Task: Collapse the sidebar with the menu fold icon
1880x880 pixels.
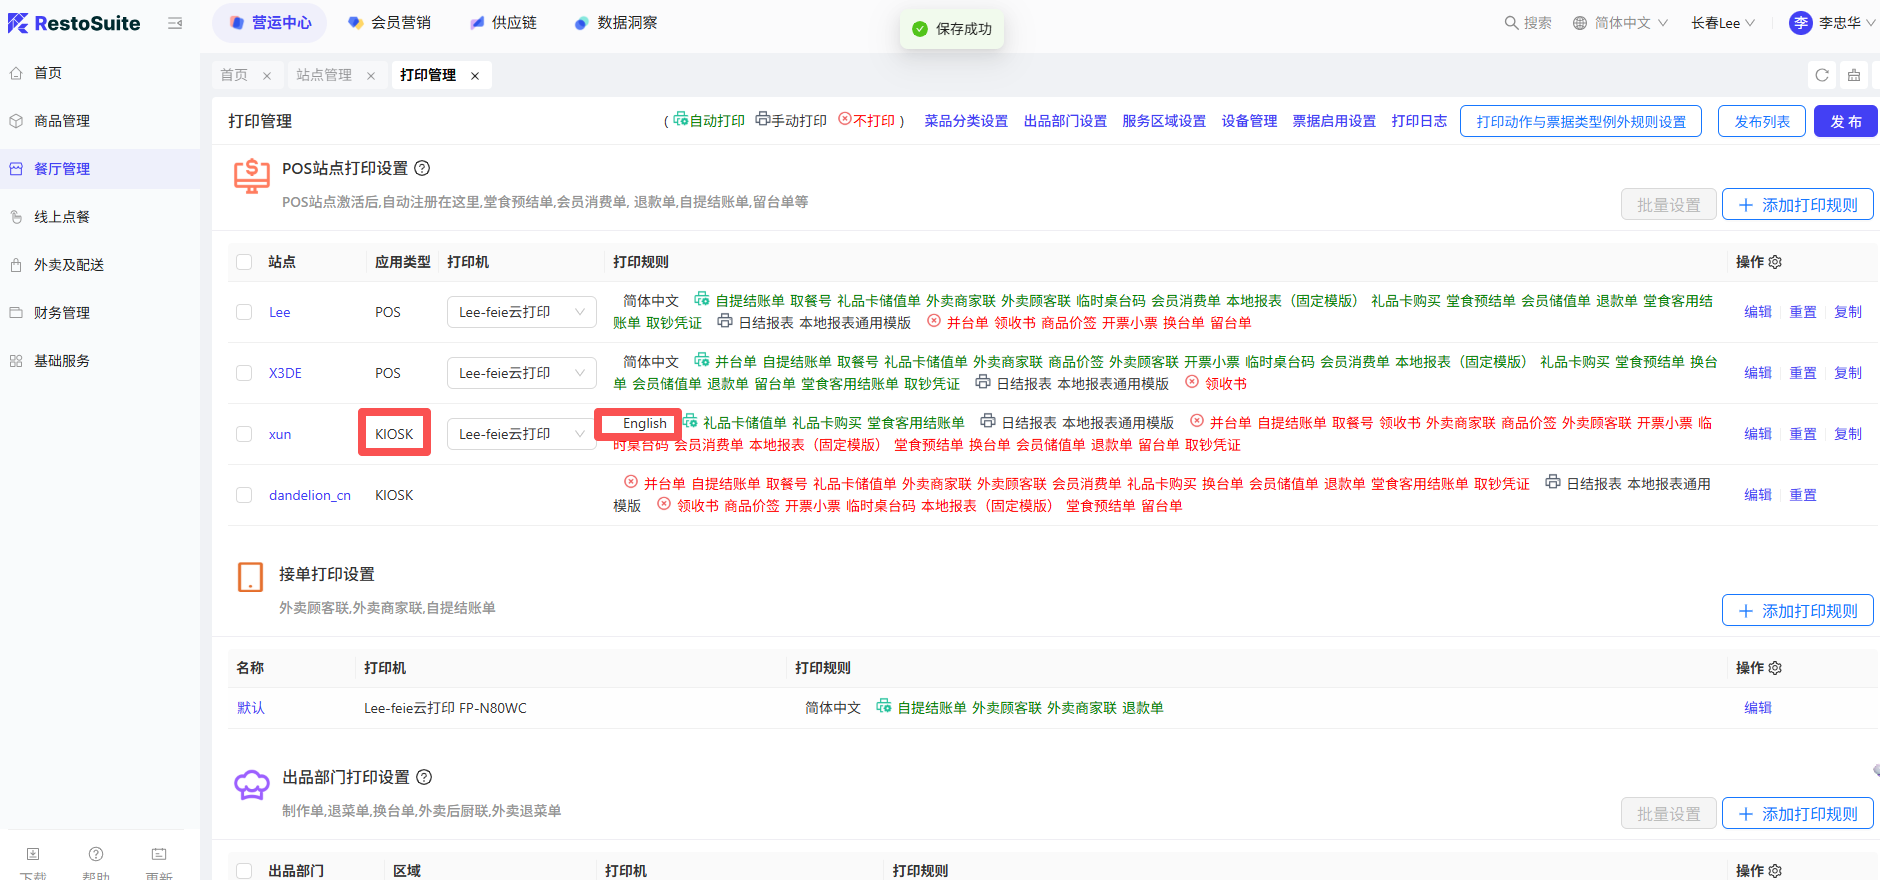Action: point(175,23)
